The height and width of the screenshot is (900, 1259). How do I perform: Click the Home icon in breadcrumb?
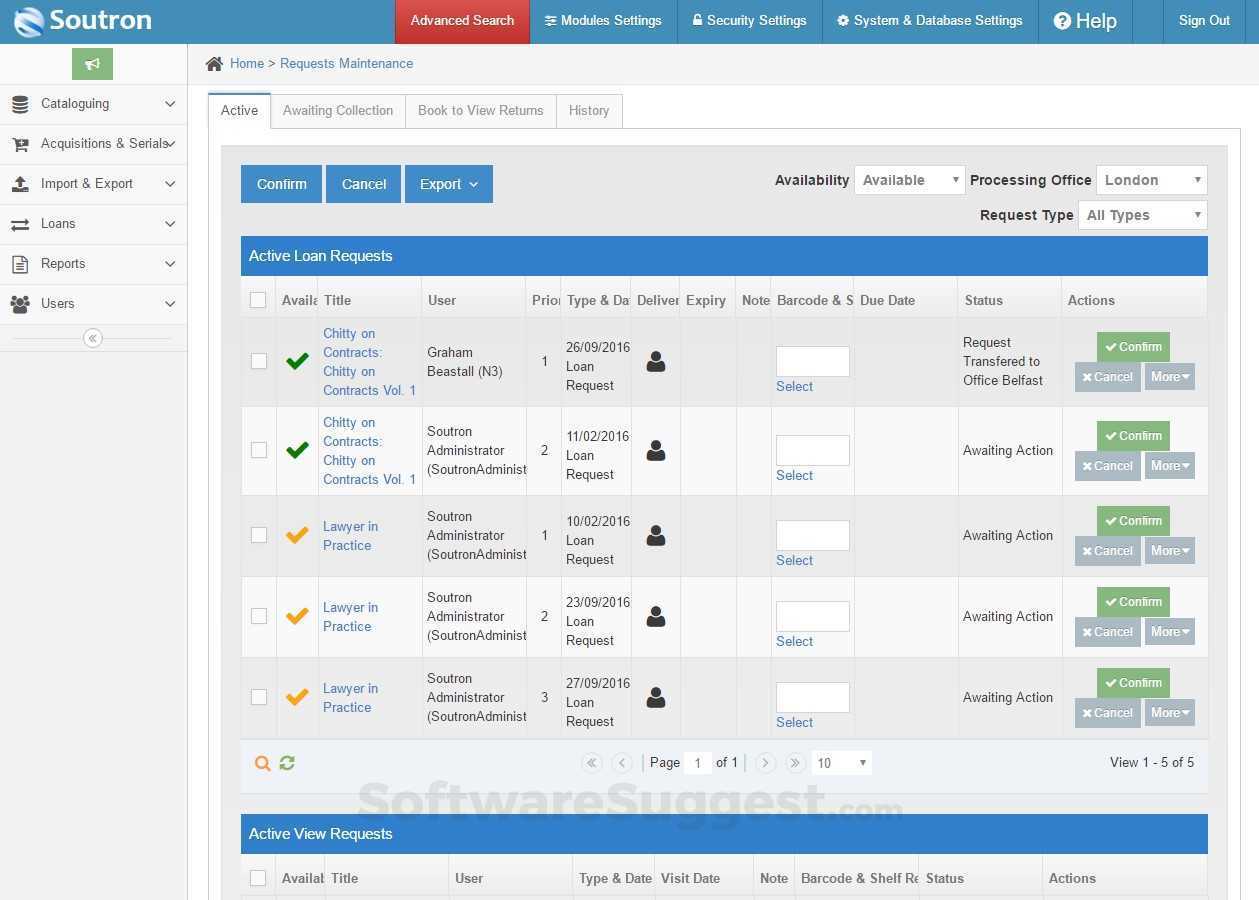click(x=214, y=64)
